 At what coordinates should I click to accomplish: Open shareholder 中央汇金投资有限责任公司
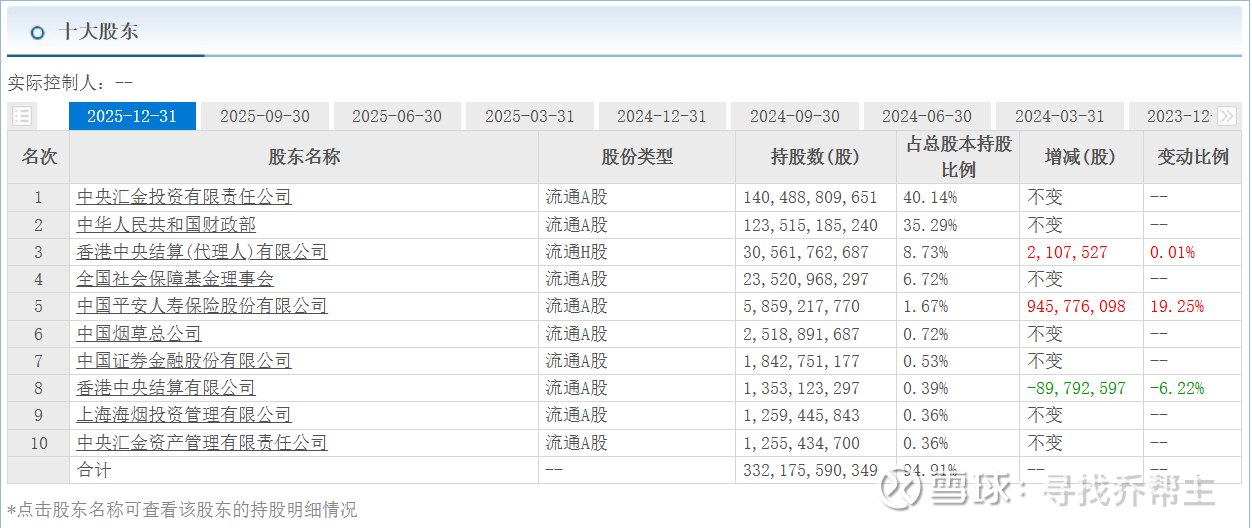tap(184, 197)
